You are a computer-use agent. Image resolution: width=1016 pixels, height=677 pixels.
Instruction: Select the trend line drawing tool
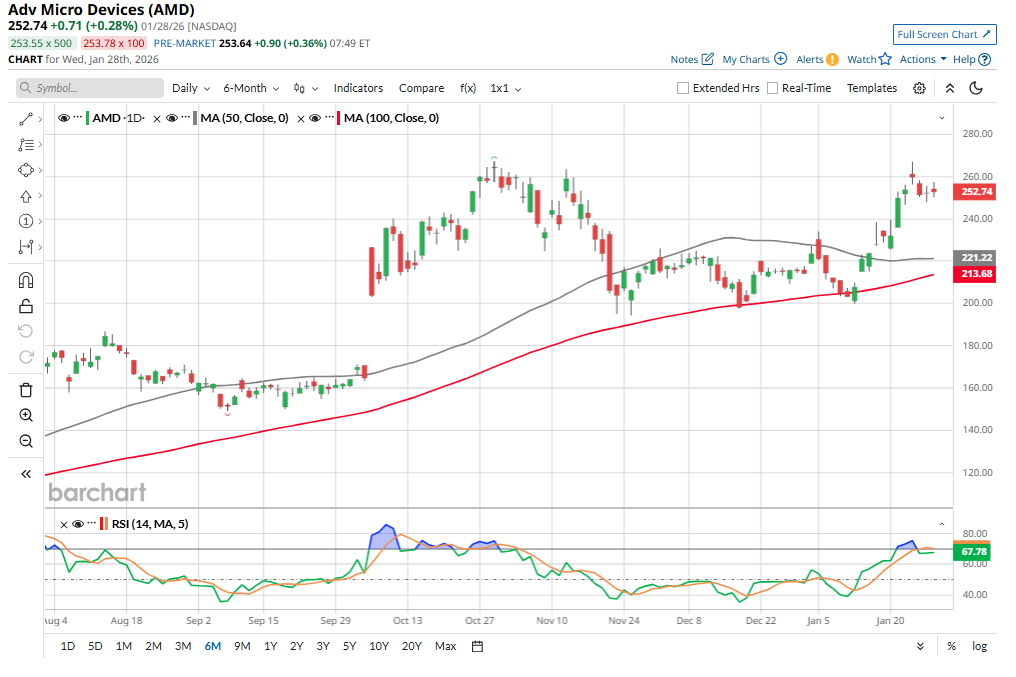(x=26, y=119)
